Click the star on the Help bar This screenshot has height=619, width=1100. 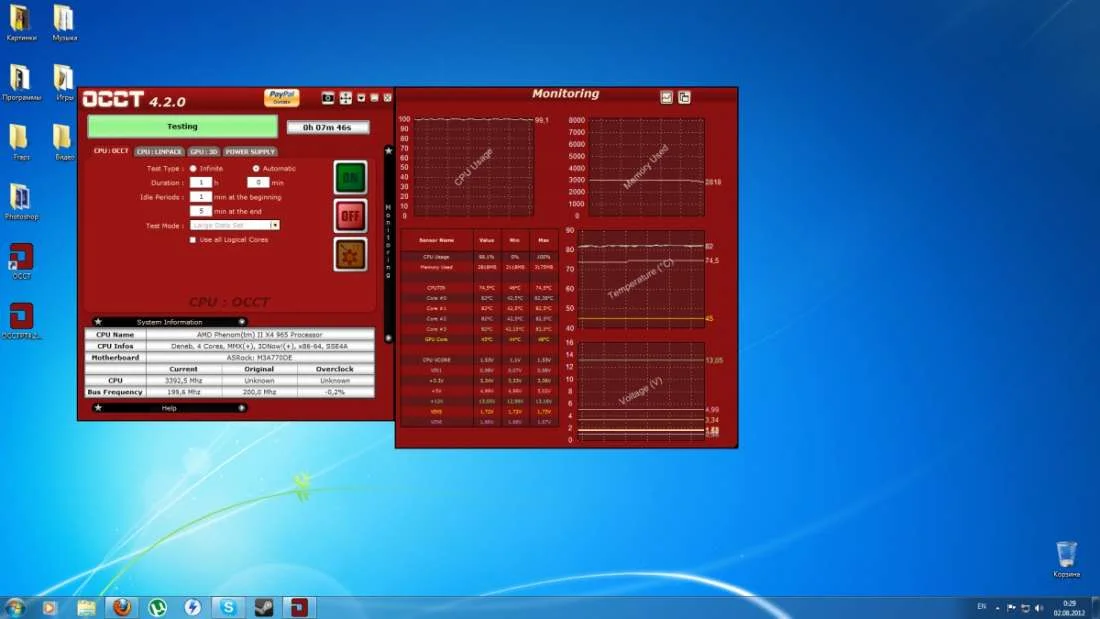(x=98, y=408)
